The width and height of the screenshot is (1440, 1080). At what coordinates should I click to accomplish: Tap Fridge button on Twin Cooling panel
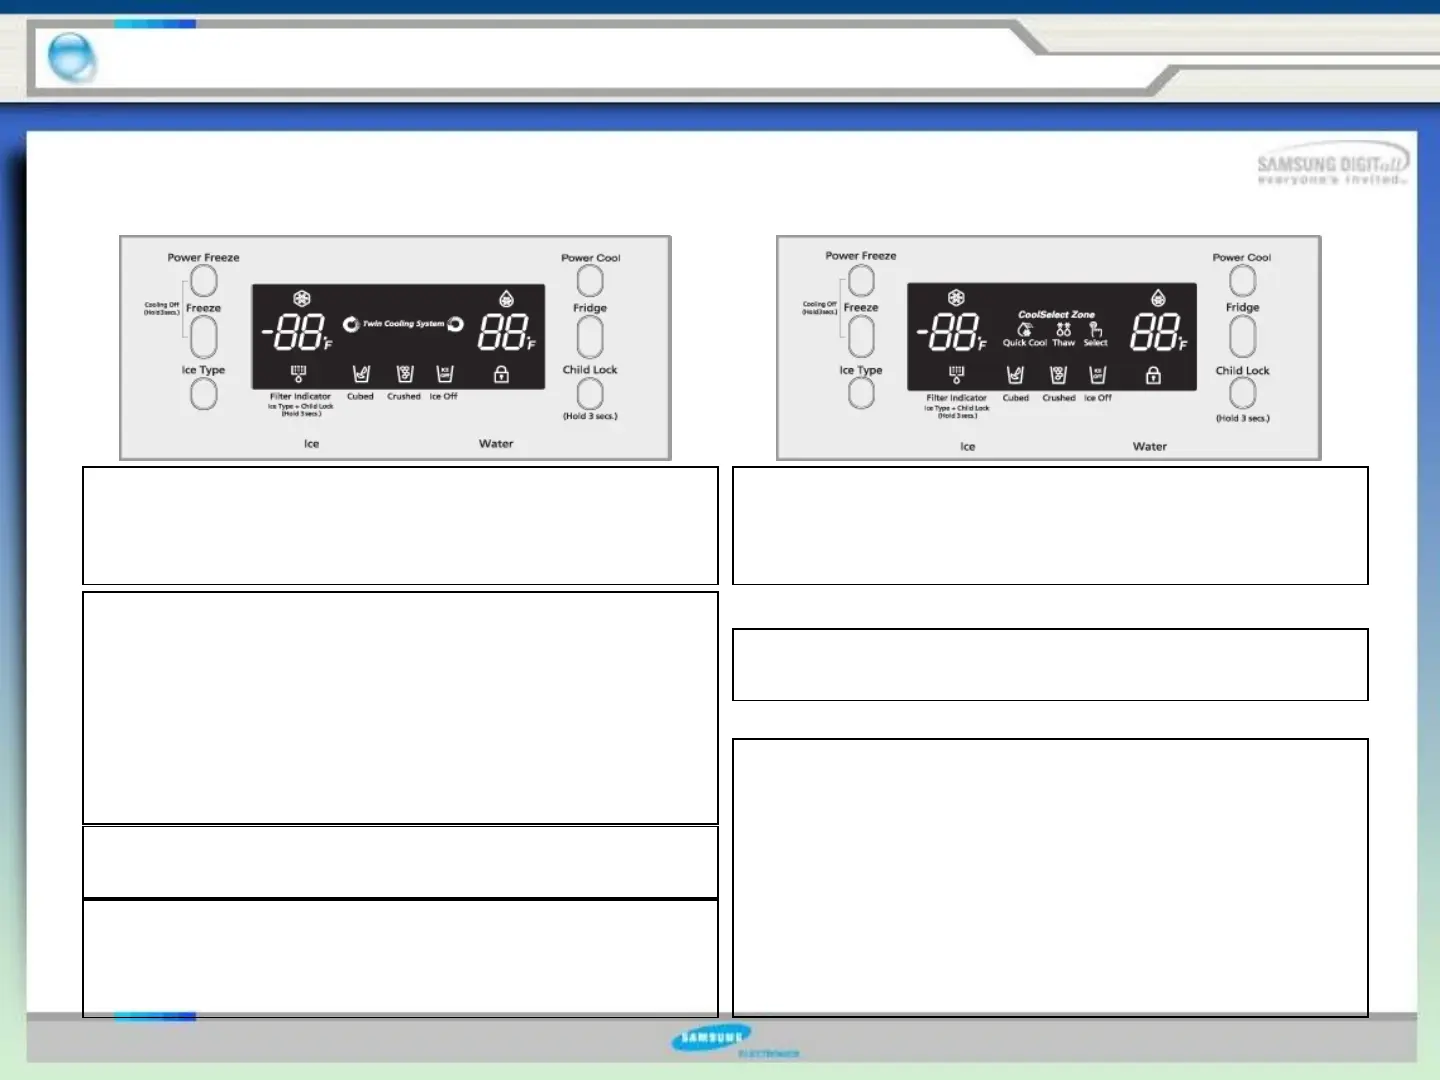click(590, 337)
